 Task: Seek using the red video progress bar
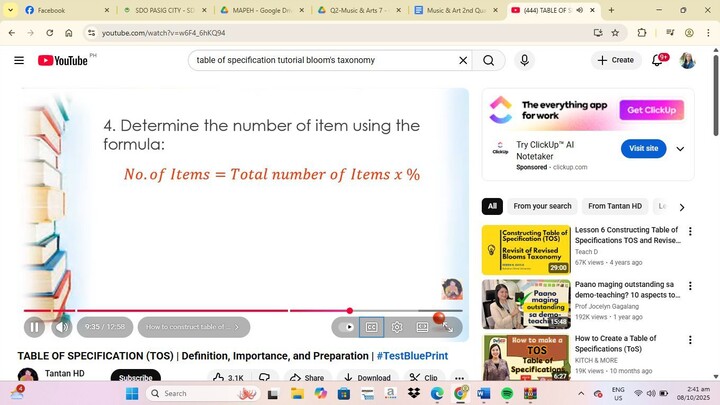coord(200,311)
